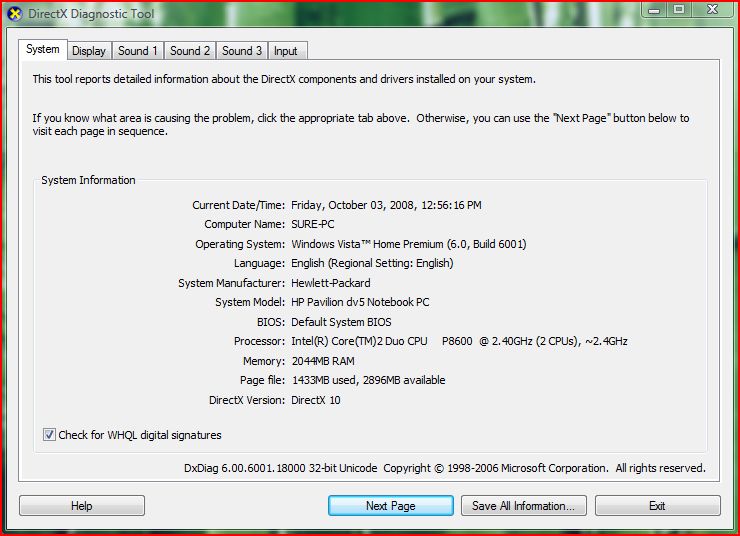This screenshot has height=536, width=740.
Task: Close the window with the X button
Action: click(x=713, y=10)
